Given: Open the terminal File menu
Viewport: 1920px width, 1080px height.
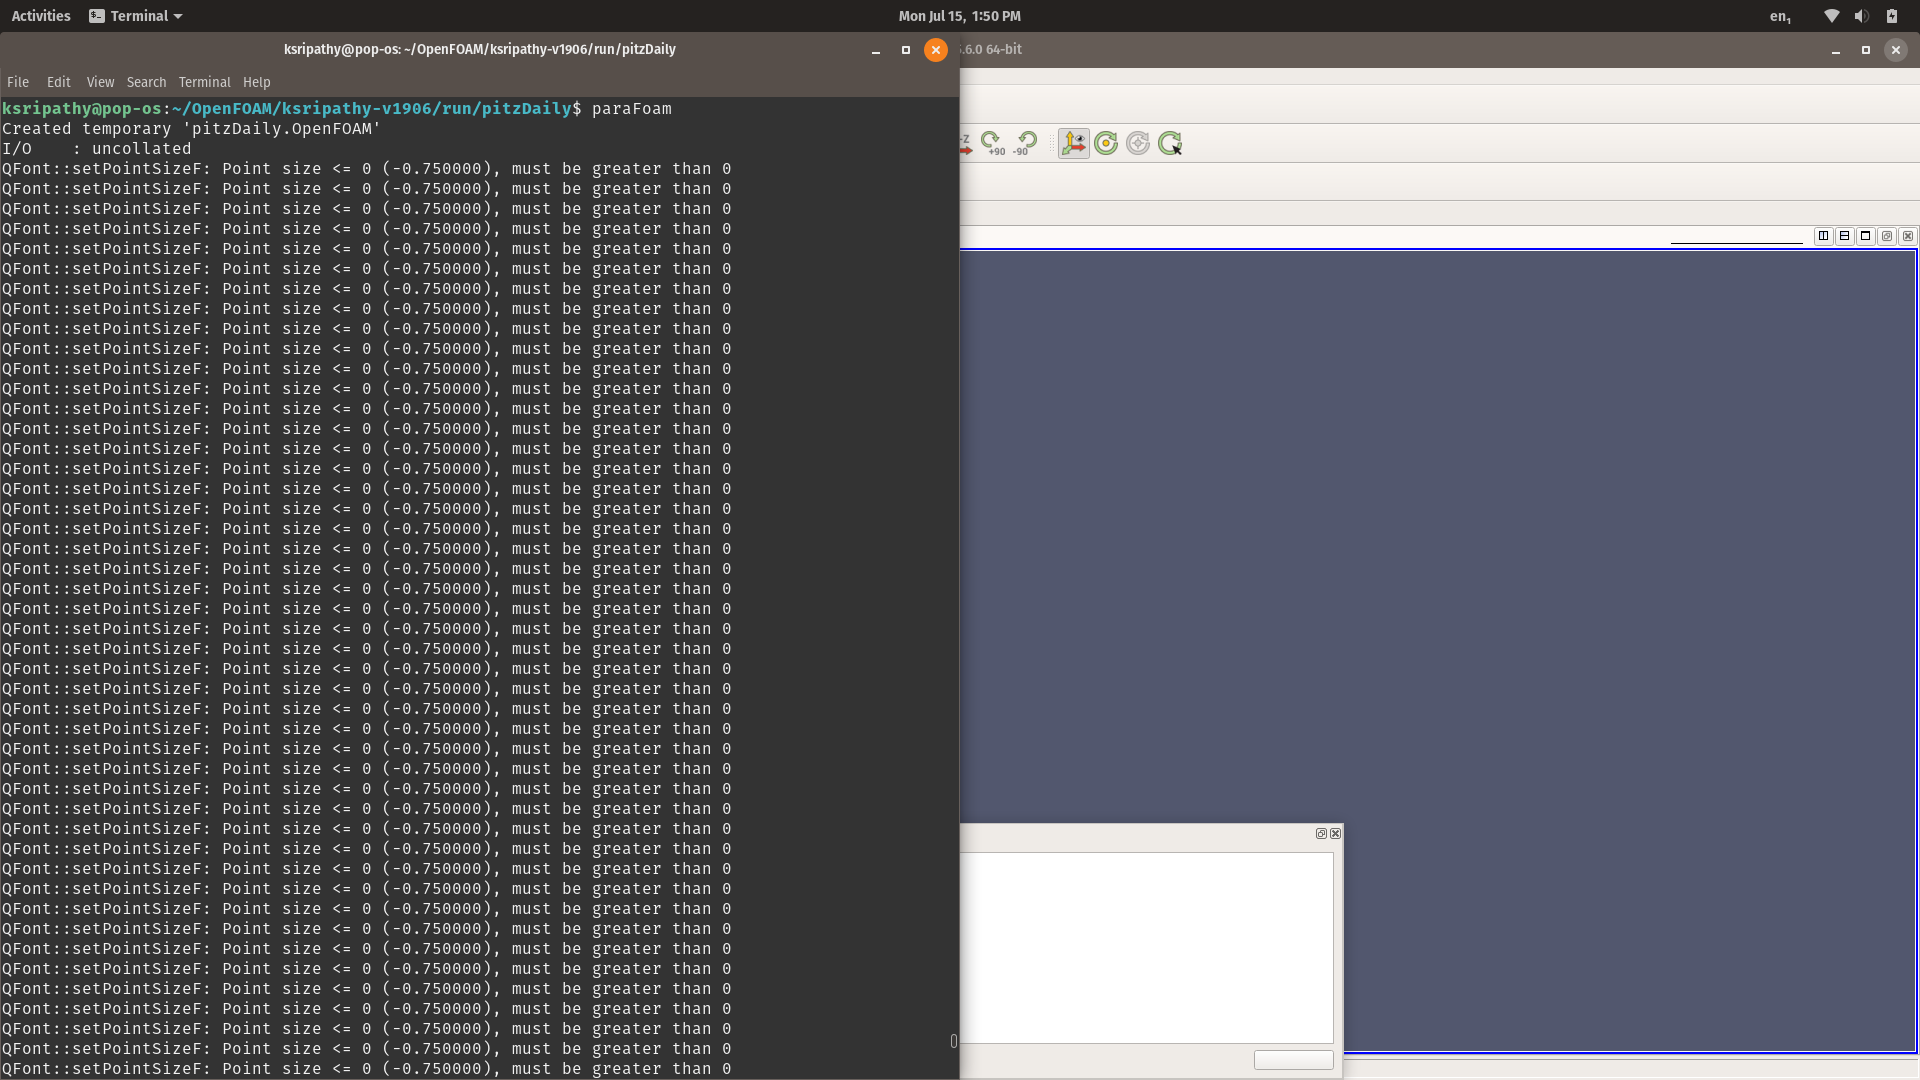Looking at the screenshot, I should tap(18, 82).
